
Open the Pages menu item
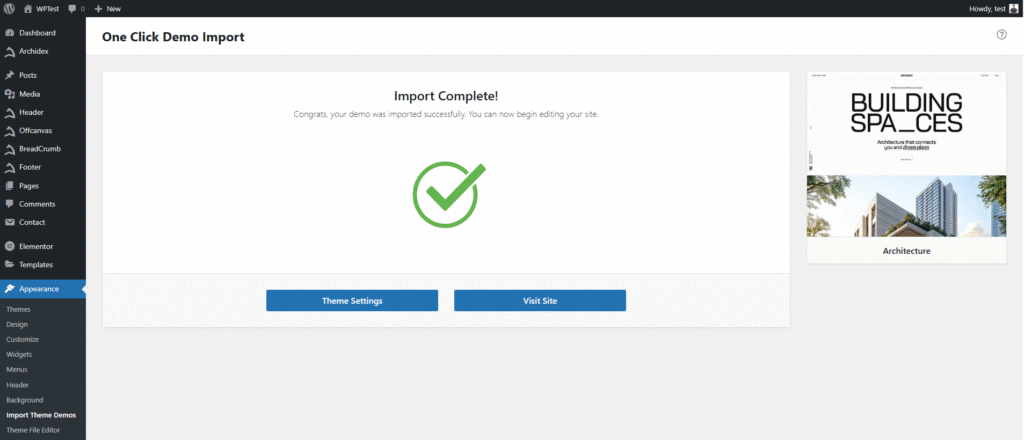click(31, 186)
